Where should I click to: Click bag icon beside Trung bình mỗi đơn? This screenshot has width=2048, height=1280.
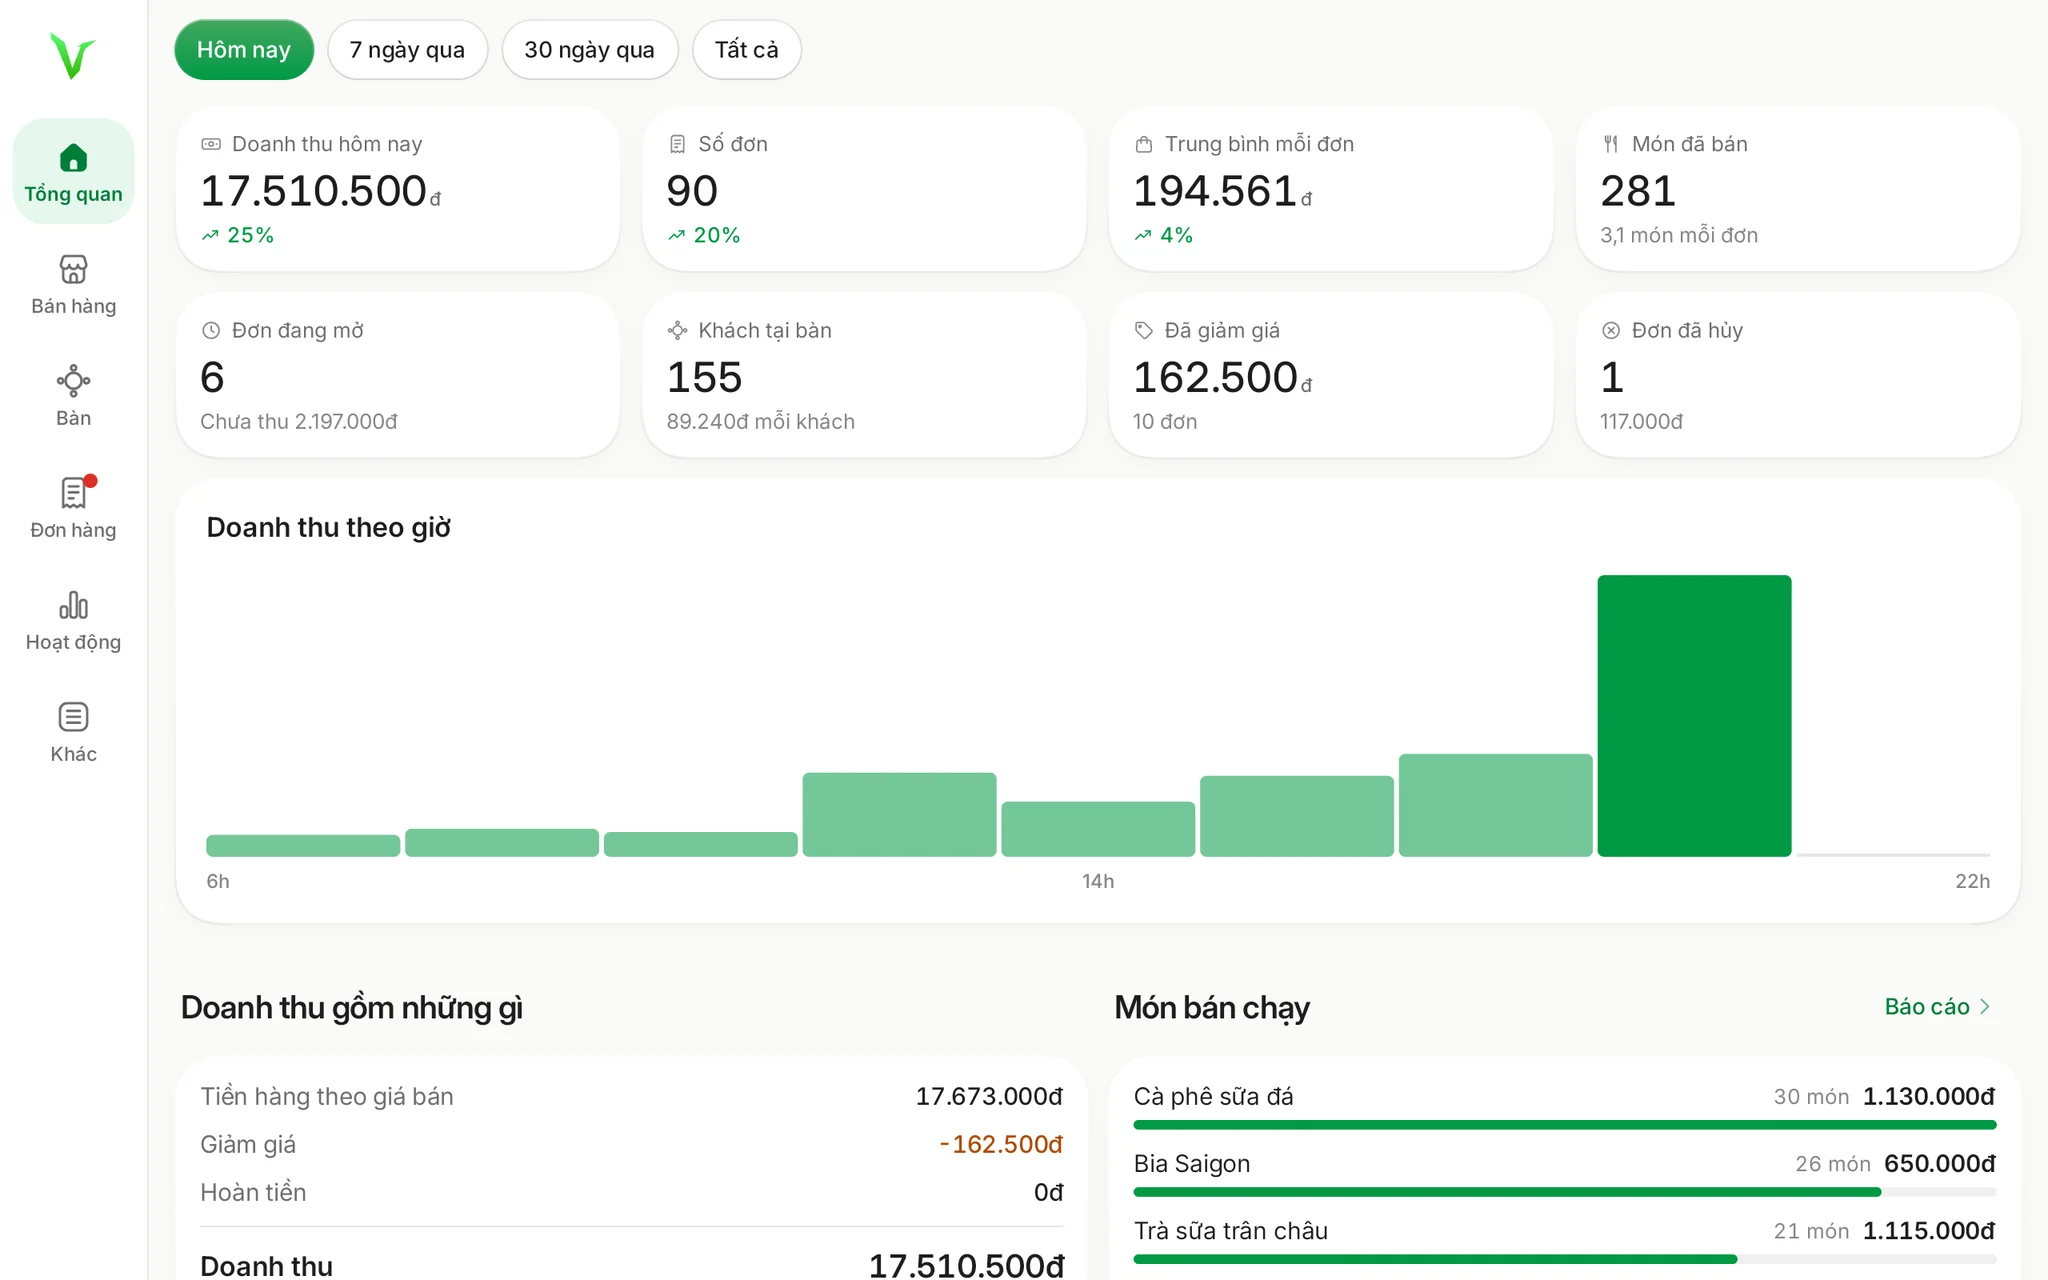pyautogui.click(x=1144, y=144)
